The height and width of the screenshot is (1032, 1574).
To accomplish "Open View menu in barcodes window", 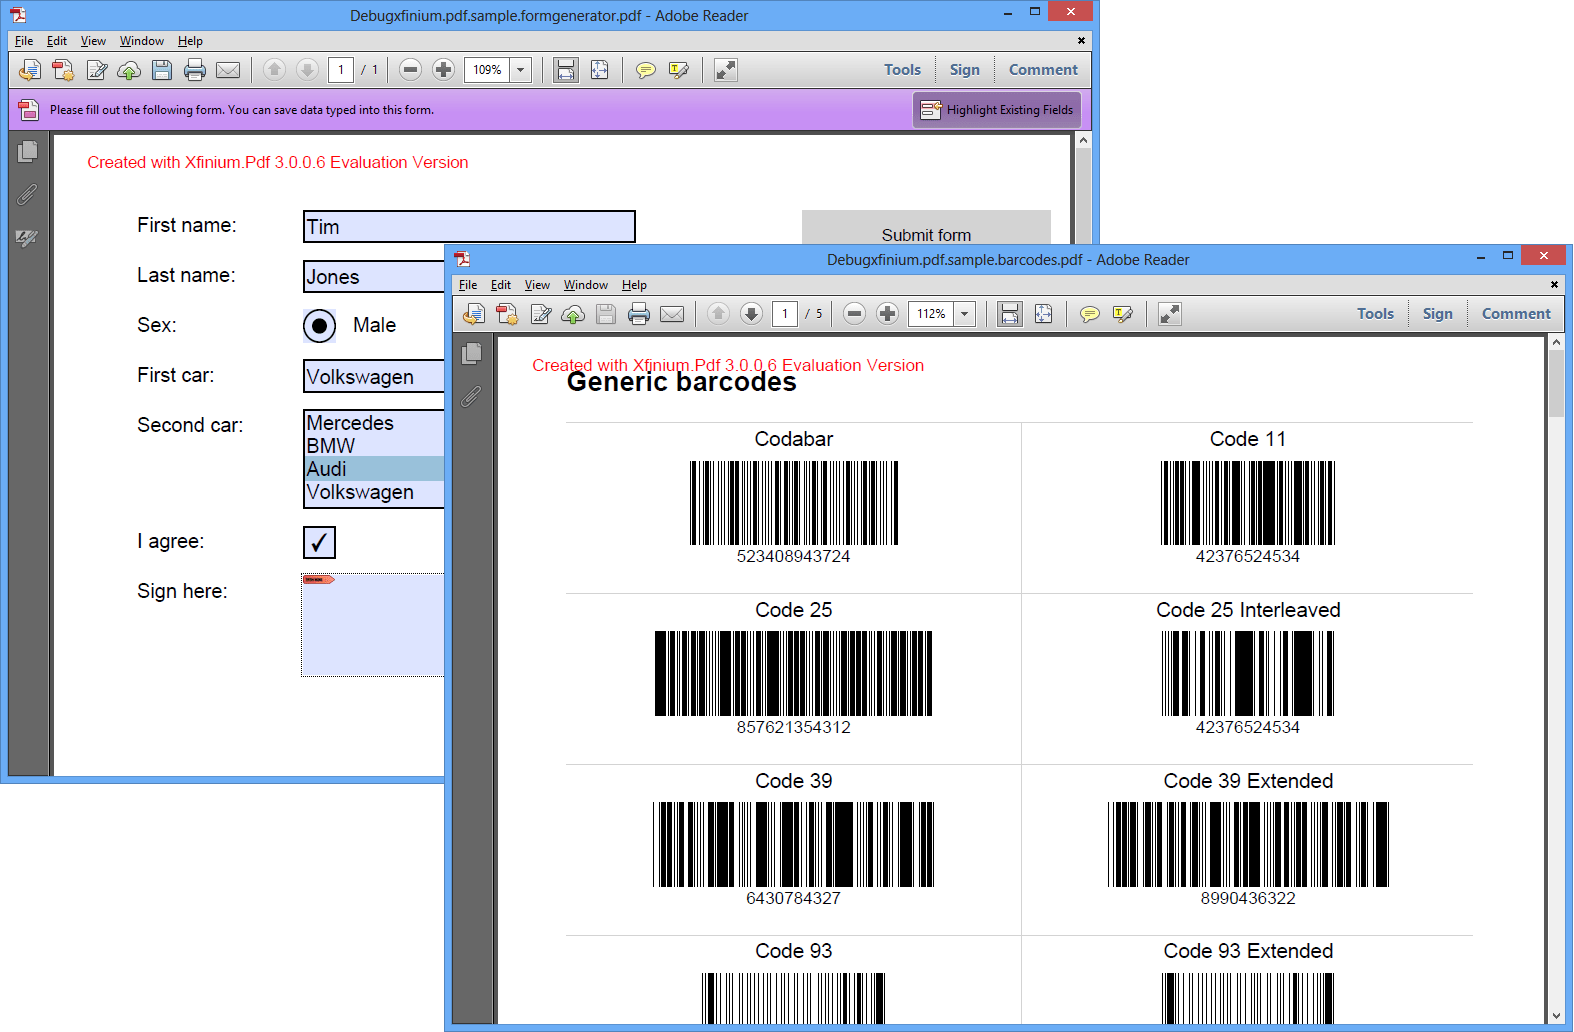I will tap(537, 285).
